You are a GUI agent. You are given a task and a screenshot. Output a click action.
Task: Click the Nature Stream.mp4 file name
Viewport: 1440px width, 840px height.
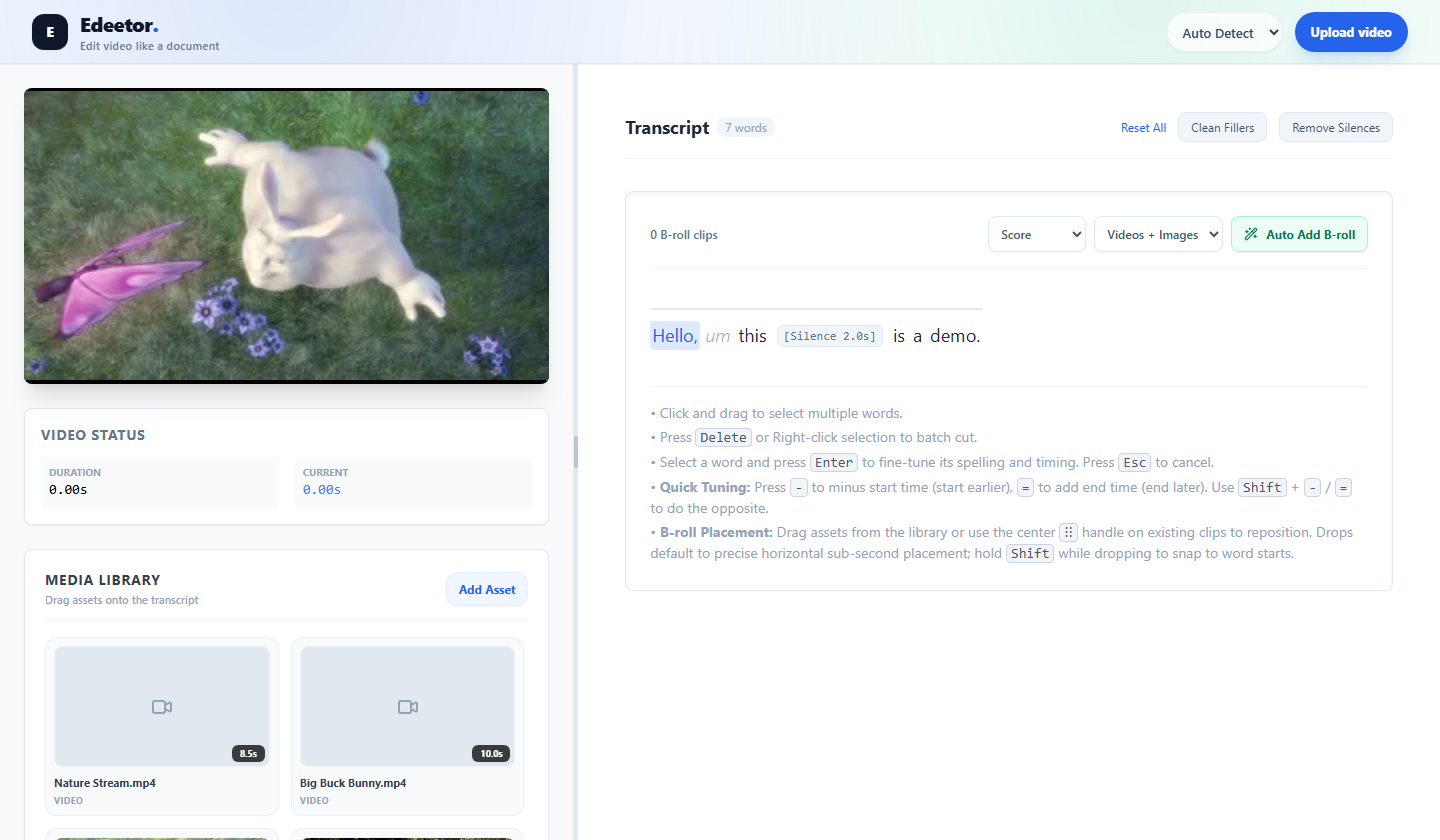tap(105, 783)
